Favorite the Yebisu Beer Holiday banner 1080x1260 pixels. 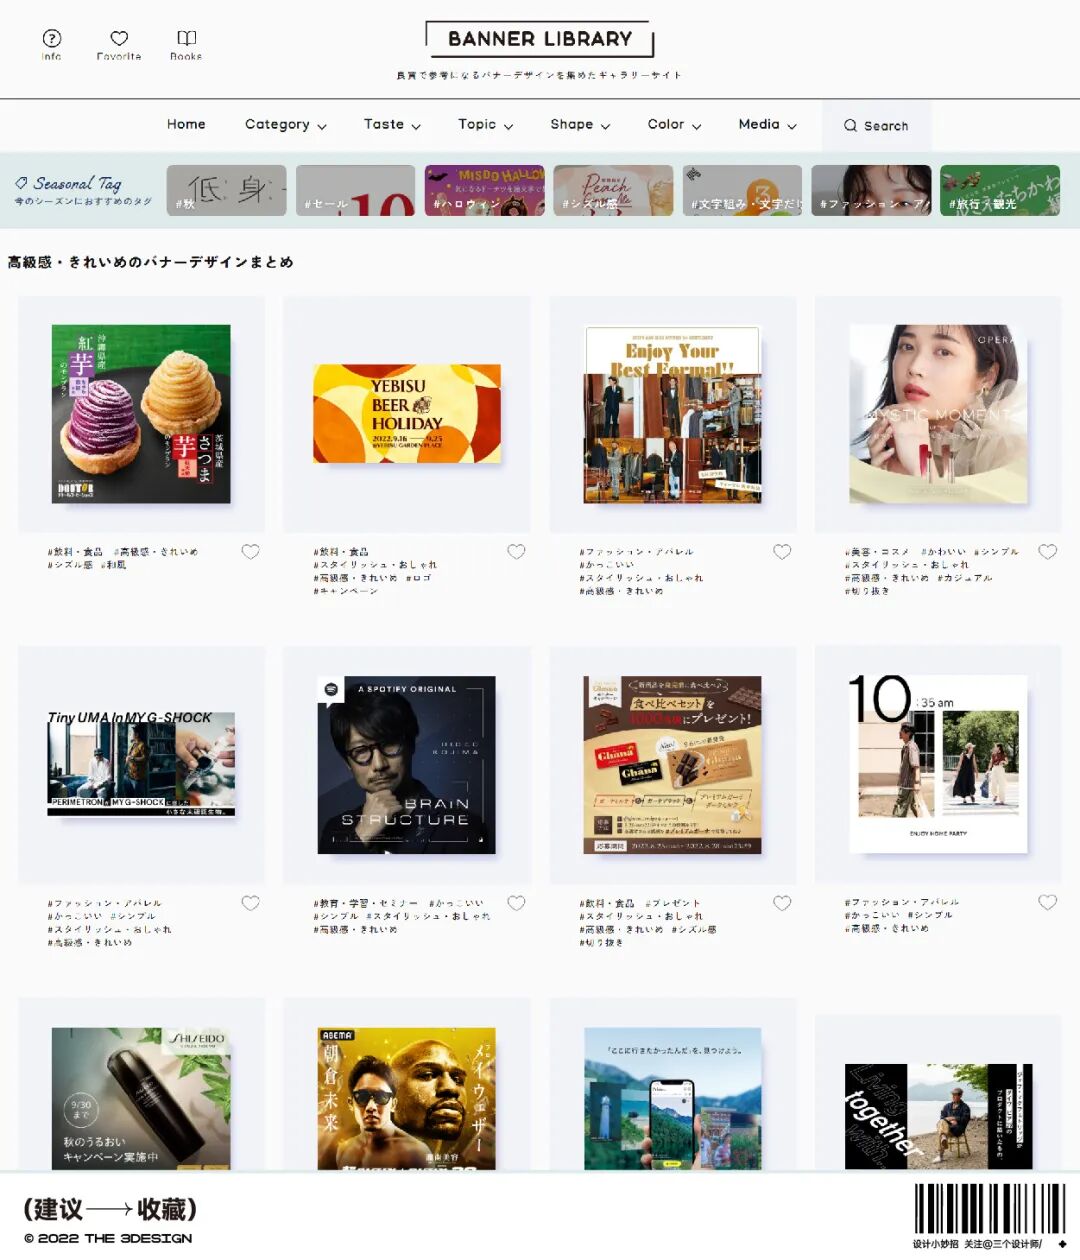point(516,552)
